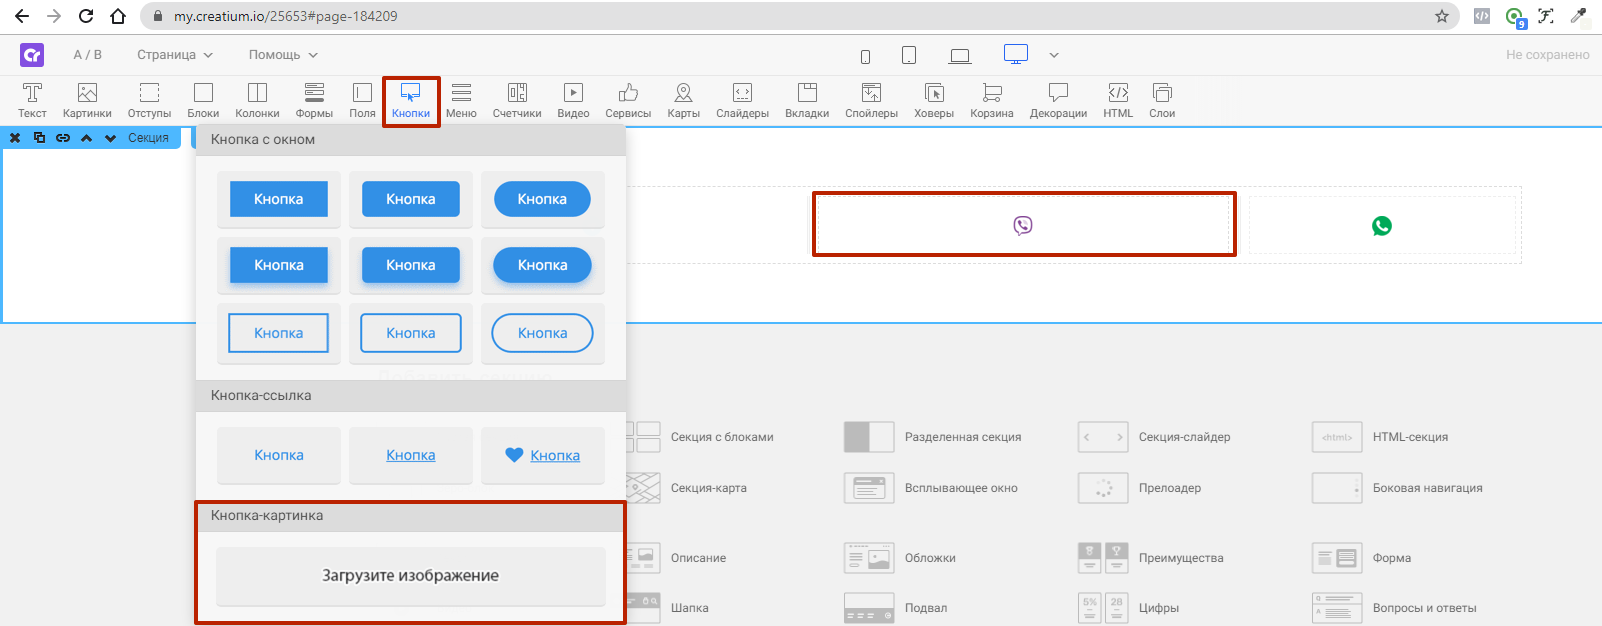Move the section up
The height and width of the screenshot is (626, 1602).
pyautogui.click(x=87, y=138)
